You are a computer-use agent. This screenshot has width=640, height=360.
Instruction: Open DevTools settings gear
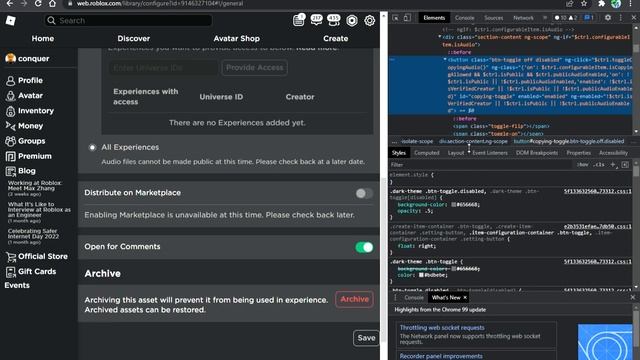pyautogui.click(x=608, y=18)
